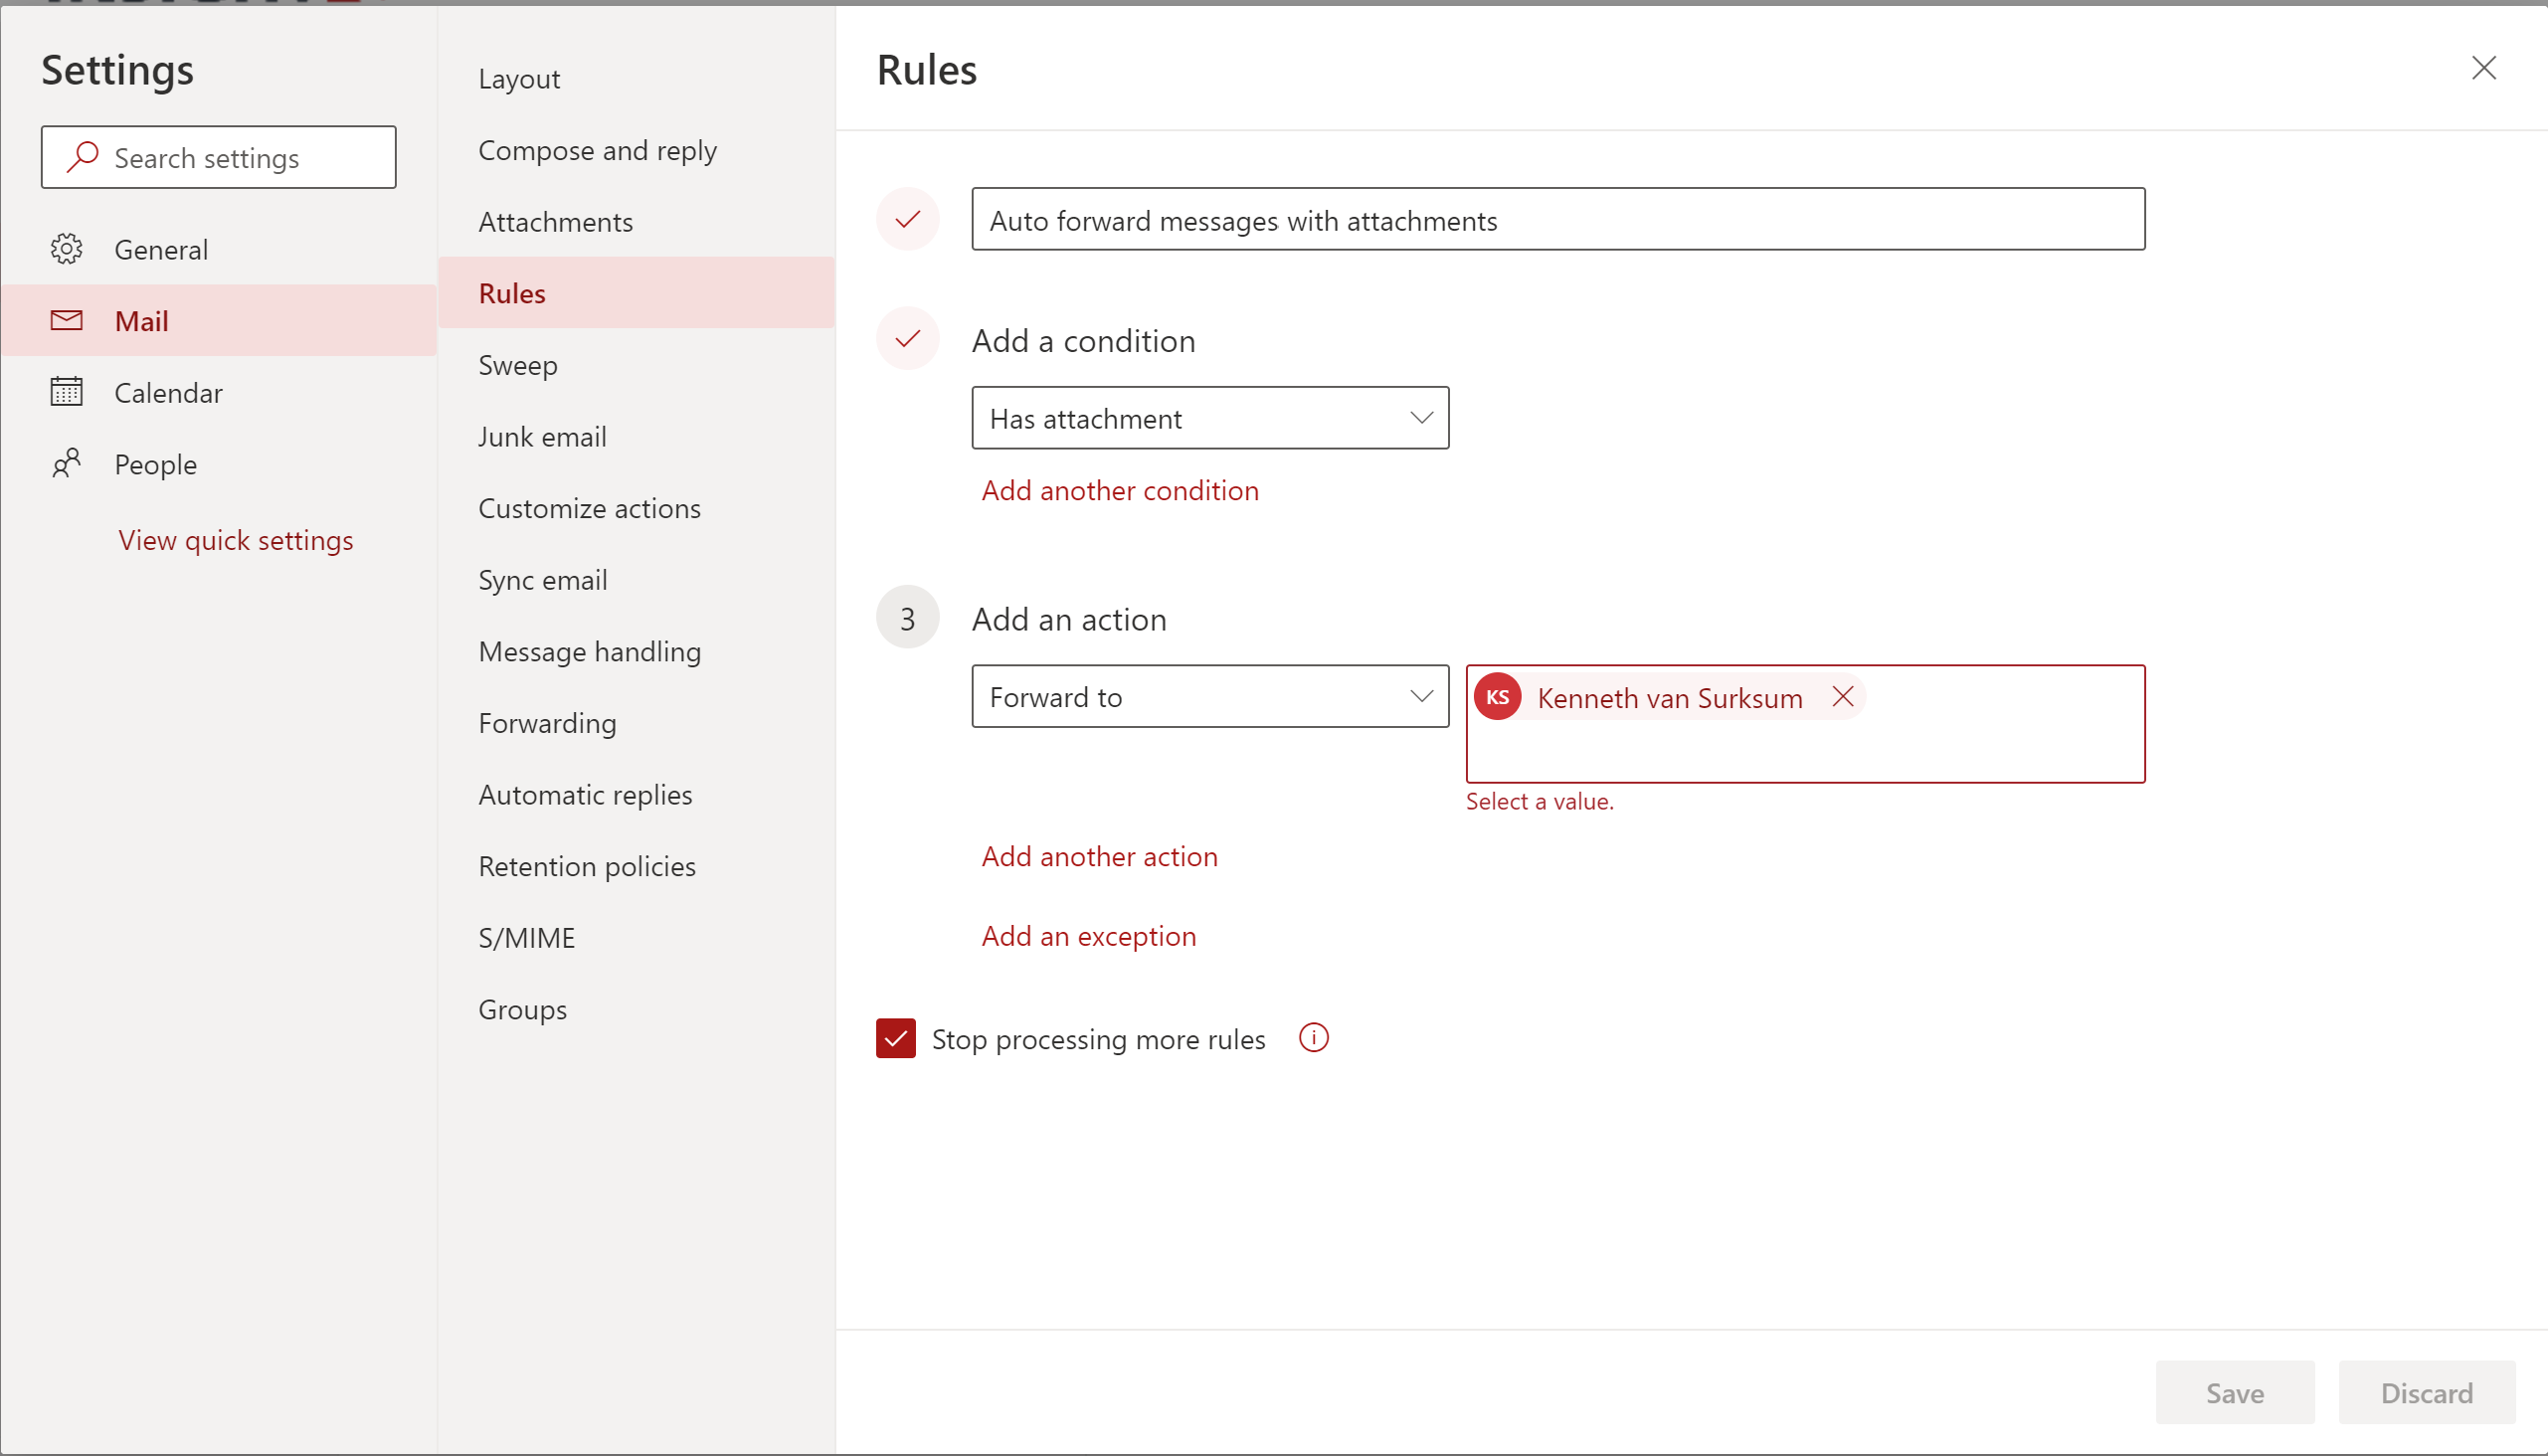Open the Forward to action dropdown

coord(1209,697)
